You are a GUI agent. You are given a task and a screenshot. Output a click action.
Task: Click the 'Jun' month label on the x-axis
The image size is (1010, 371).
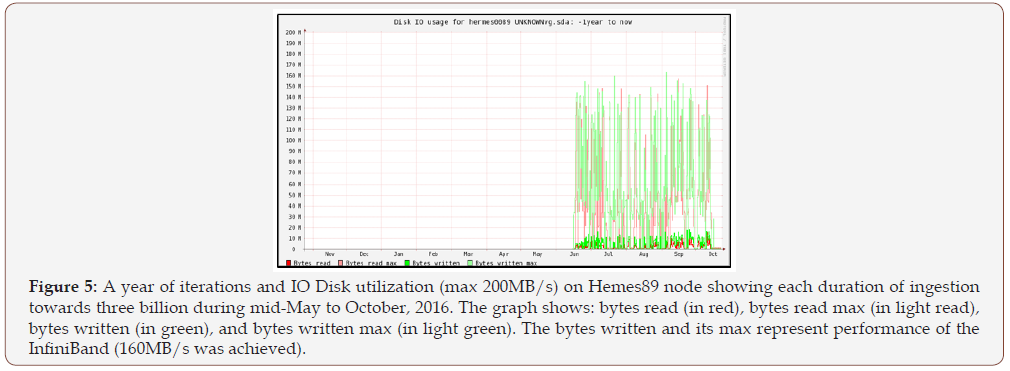coord(574,254)
